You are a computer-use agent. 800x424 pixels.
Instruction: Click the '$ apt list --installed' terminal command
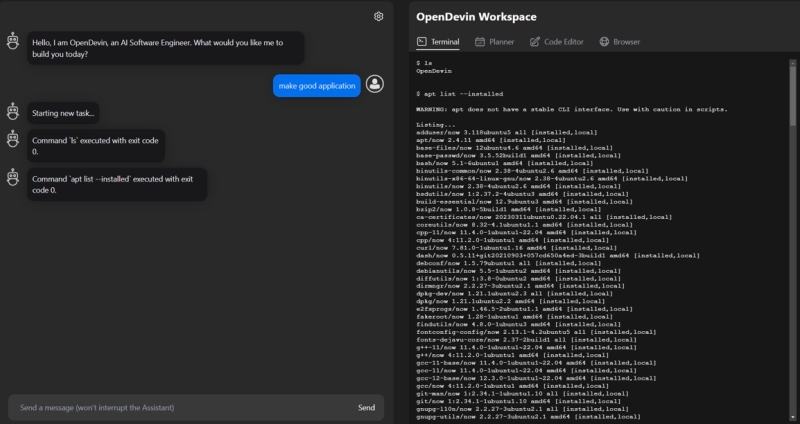coord(460,94)
